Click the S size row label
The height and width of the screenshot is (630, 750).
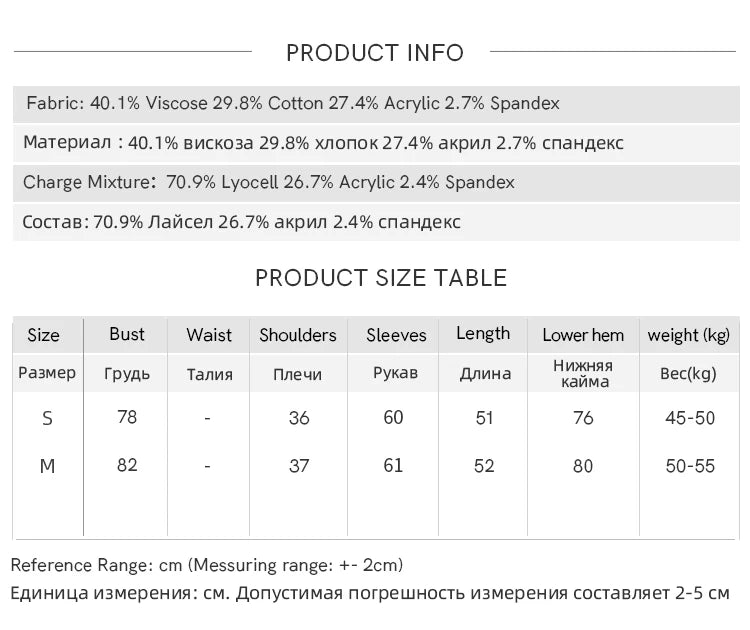pos(47,419)
